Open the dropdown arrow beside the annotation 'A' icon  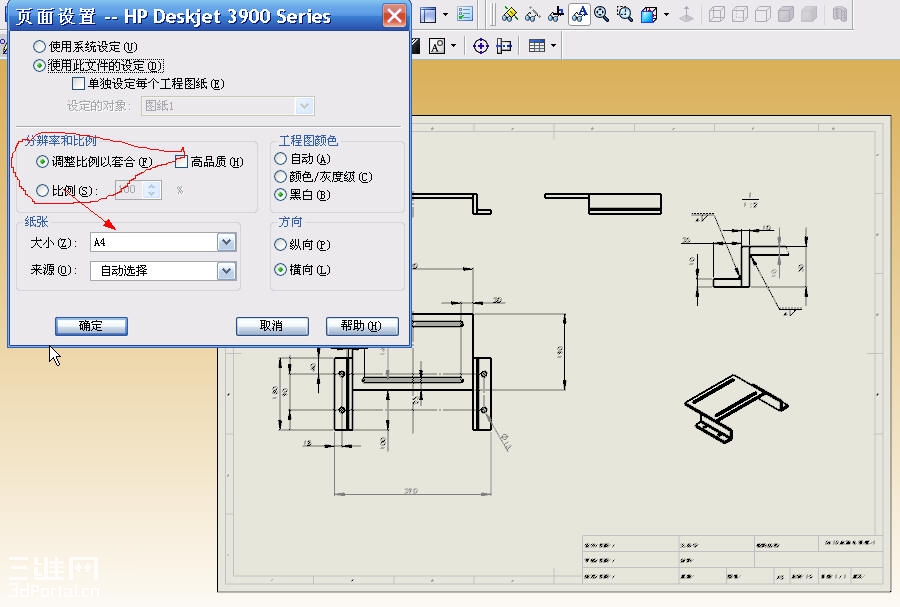(453, 46)
